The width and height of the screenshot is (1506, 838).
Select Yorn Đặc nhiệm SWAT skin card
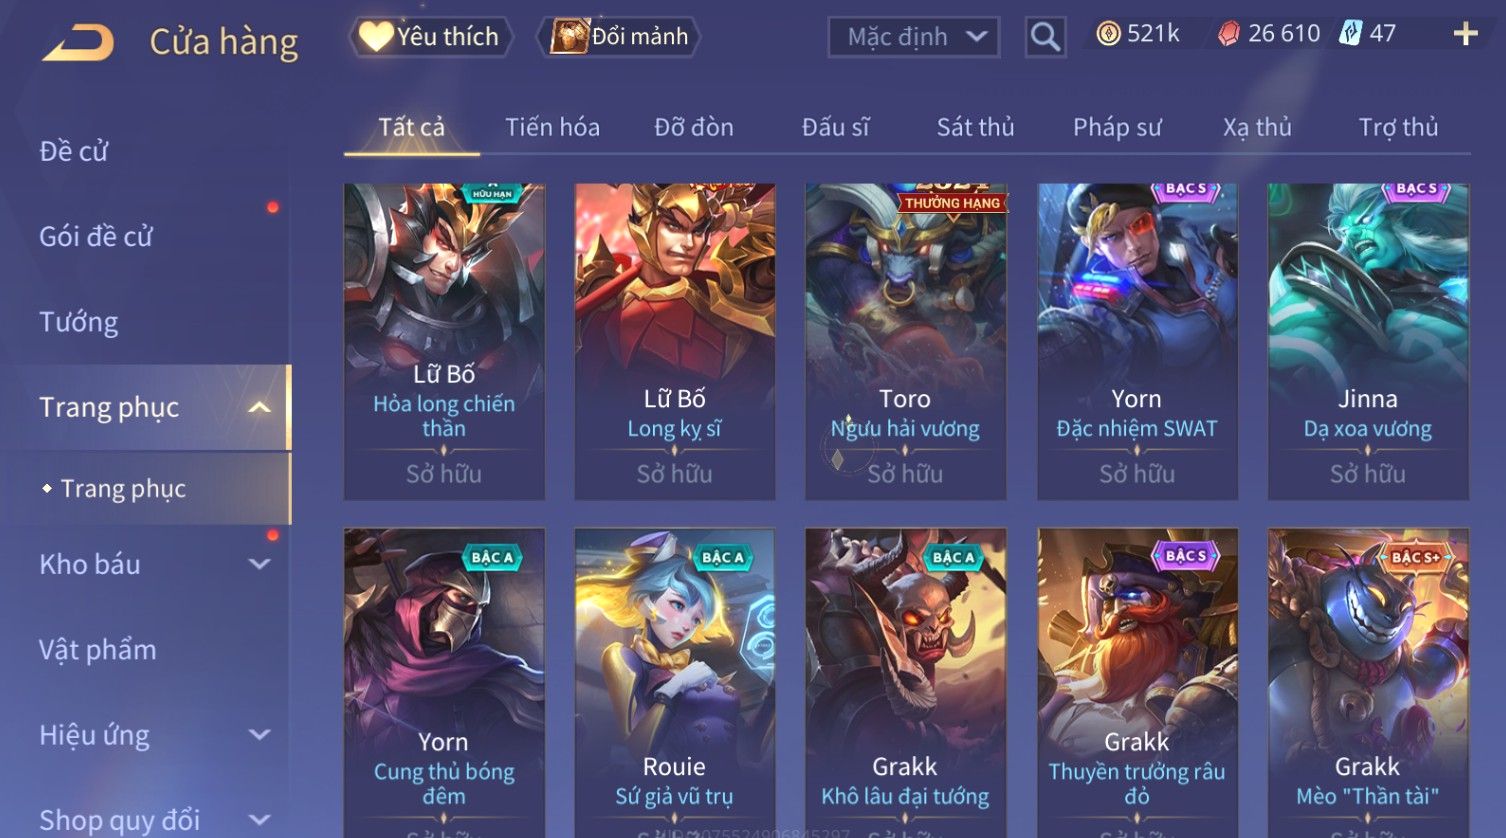1137,341
